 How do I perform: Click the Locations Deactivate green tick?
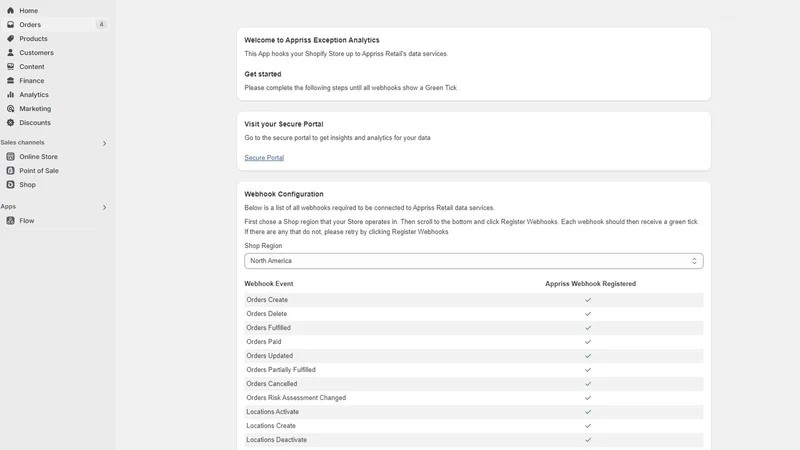point(588,440)
